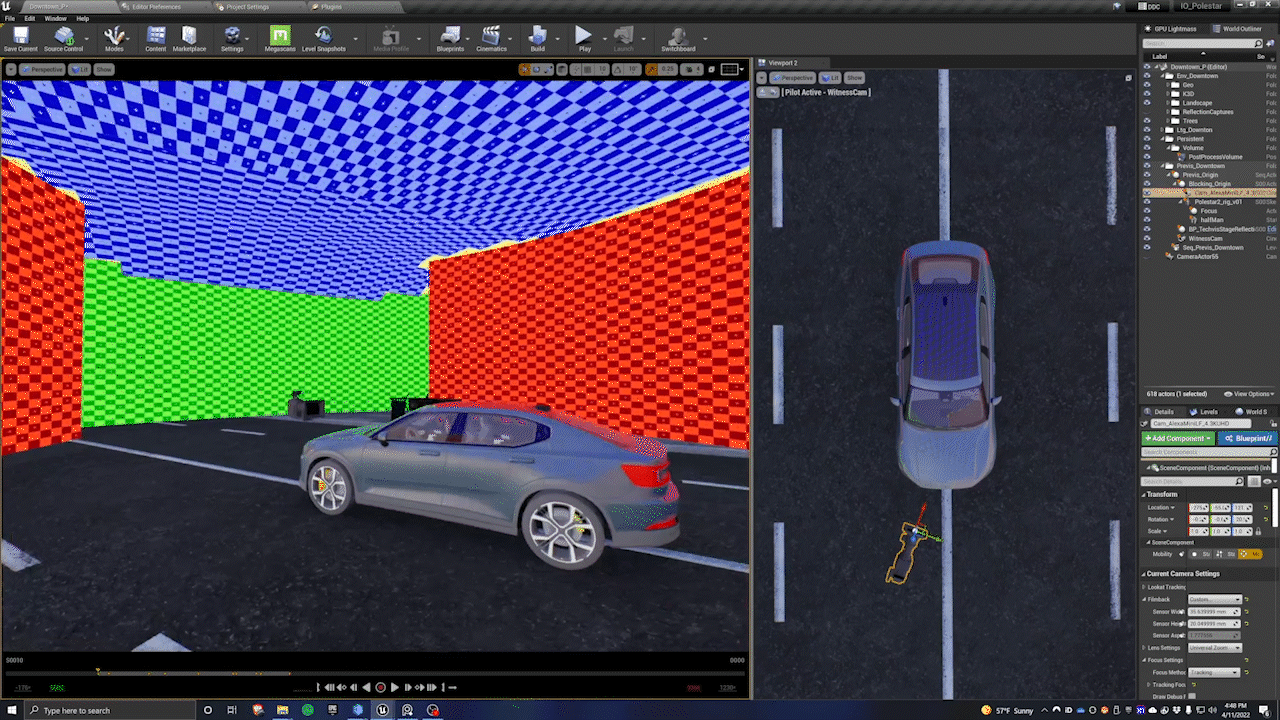Hide the Polestar2_rig_v01 actor

[1147, 202]
